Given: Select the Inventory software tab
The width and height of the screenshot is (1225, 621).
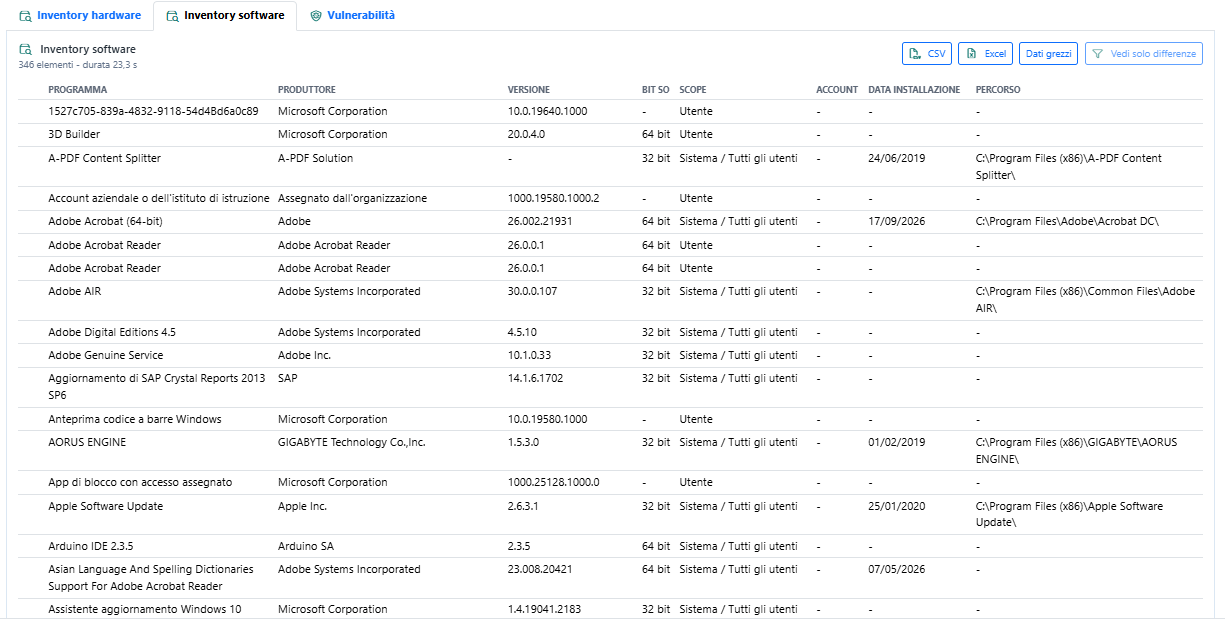Looking at the screenshot, I should (x=225, y=15).
